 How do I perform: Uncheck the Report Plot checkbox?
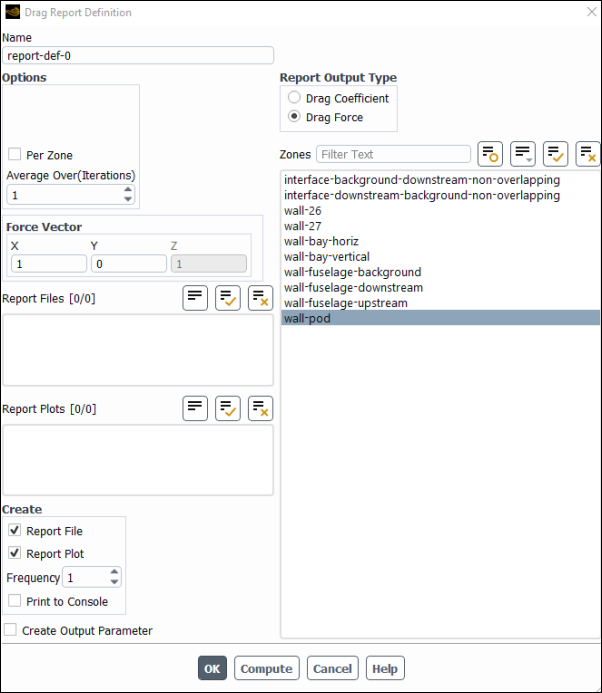[x=15, y=553]
